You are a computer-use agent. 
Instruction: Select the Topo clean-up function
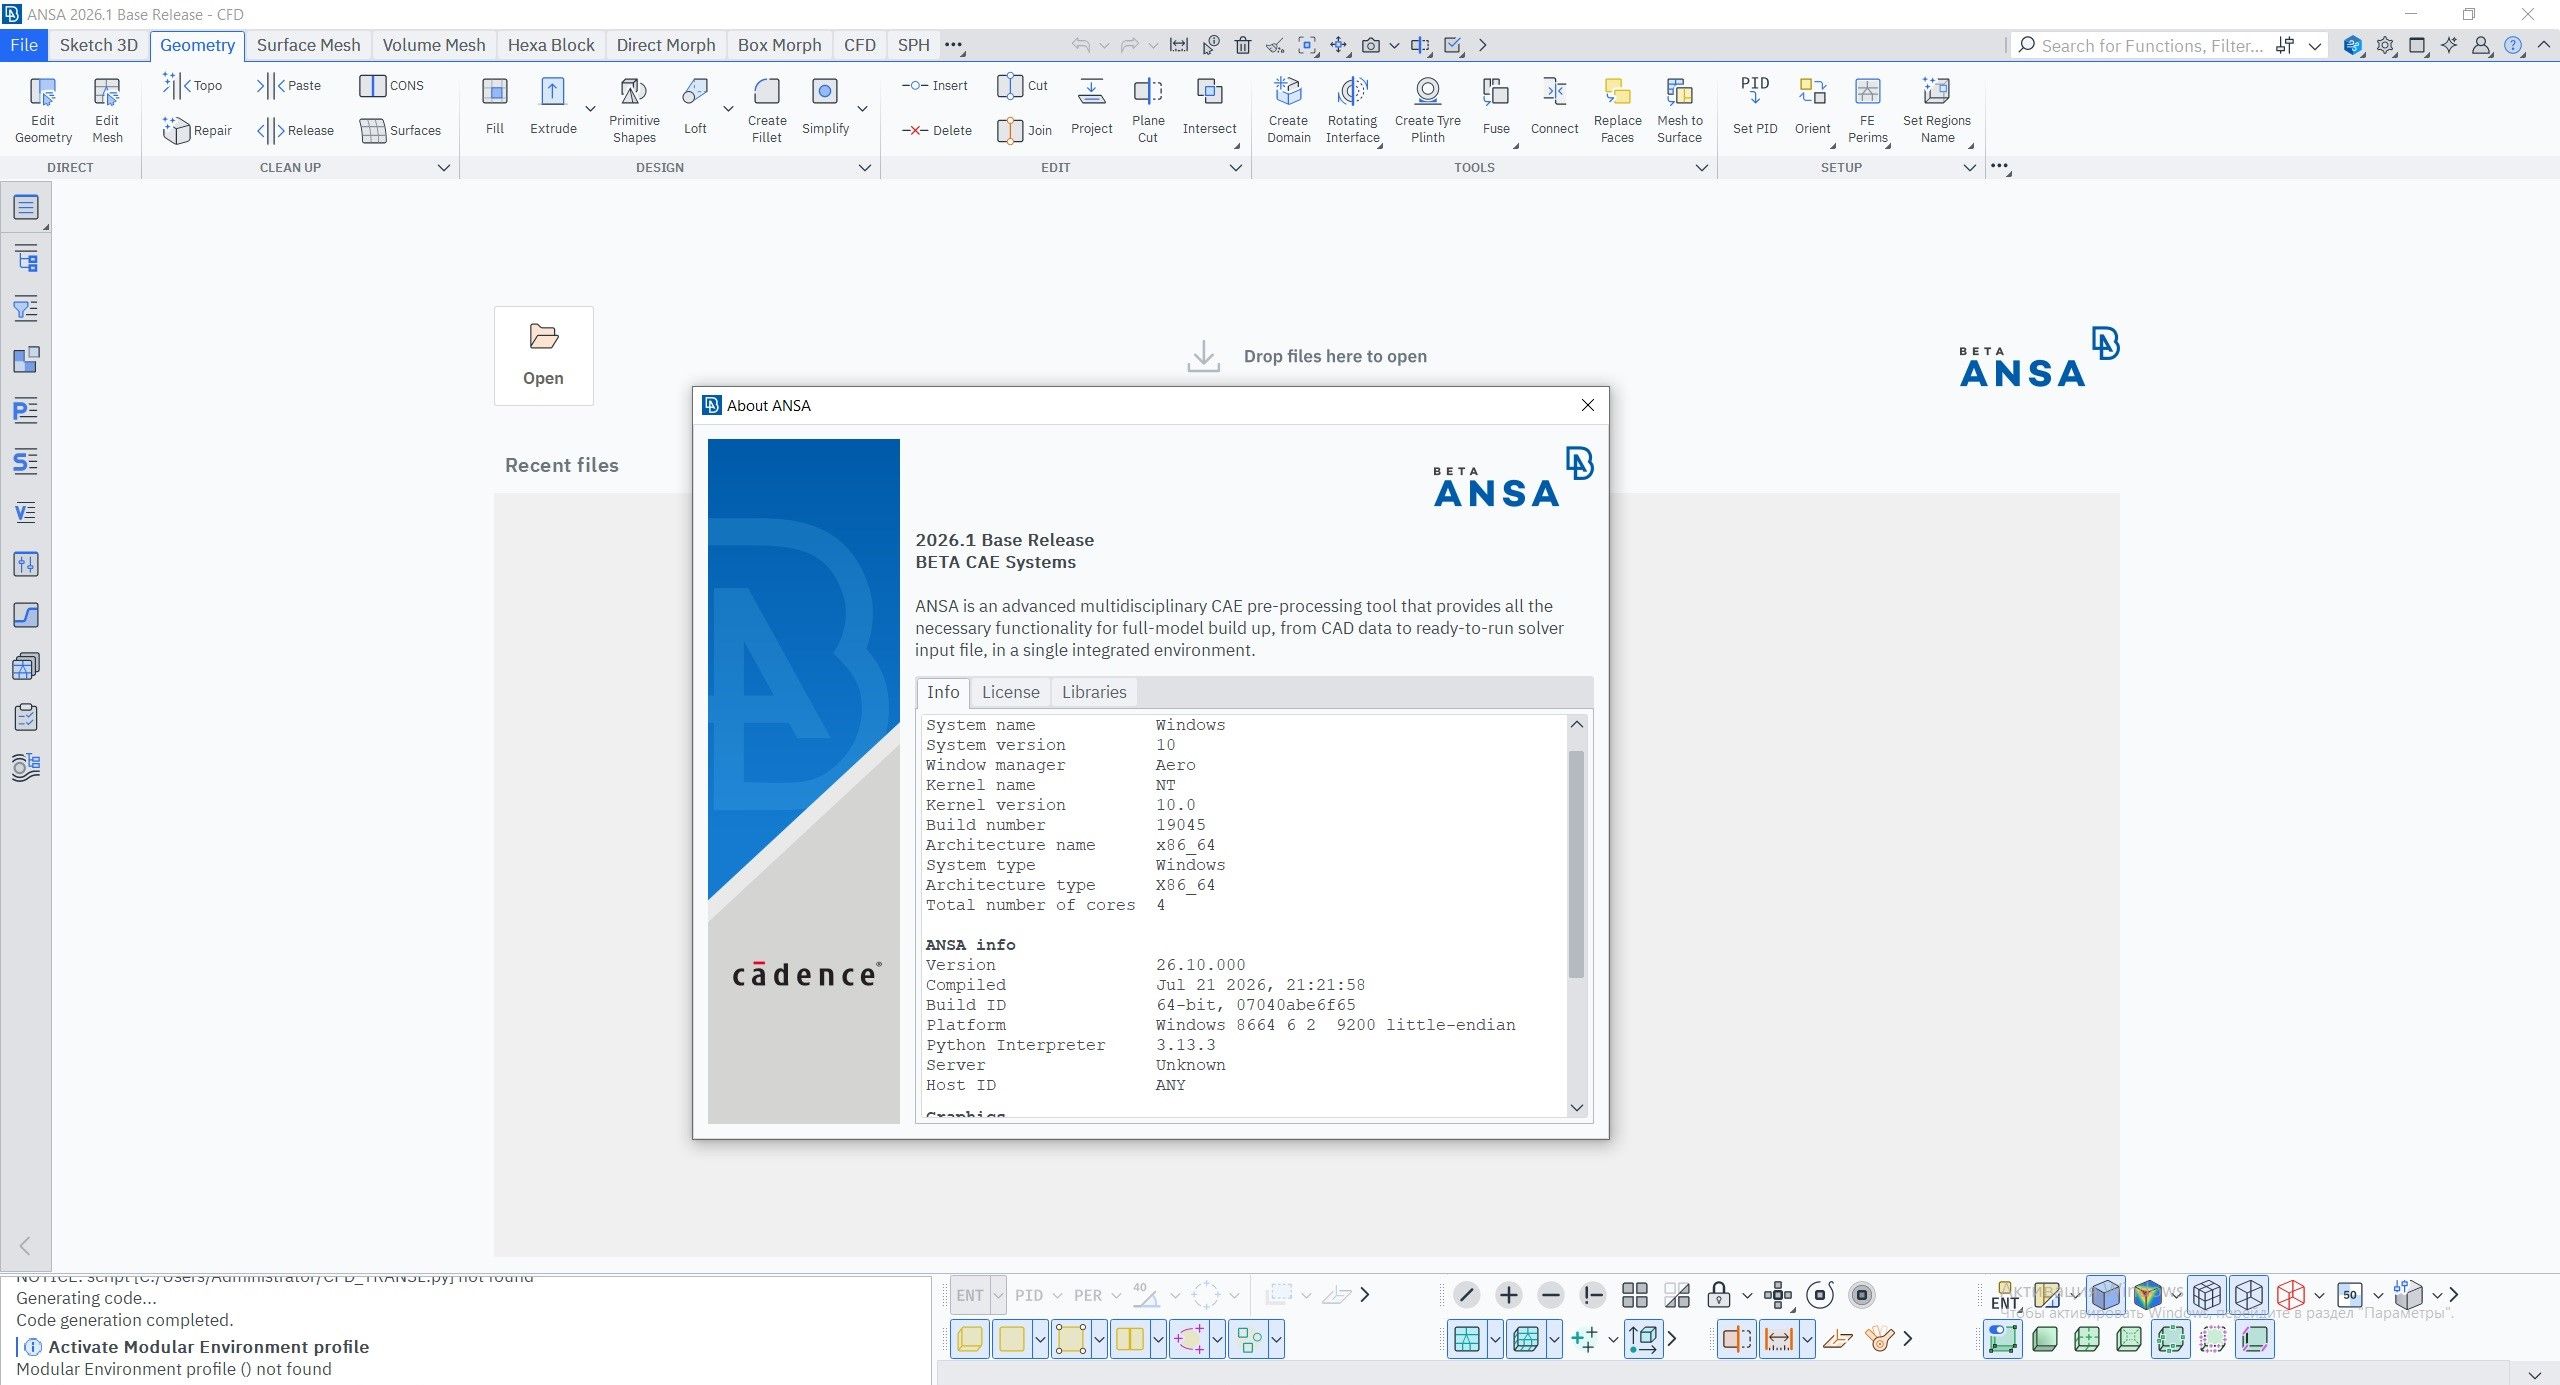(x=192, y=86)
